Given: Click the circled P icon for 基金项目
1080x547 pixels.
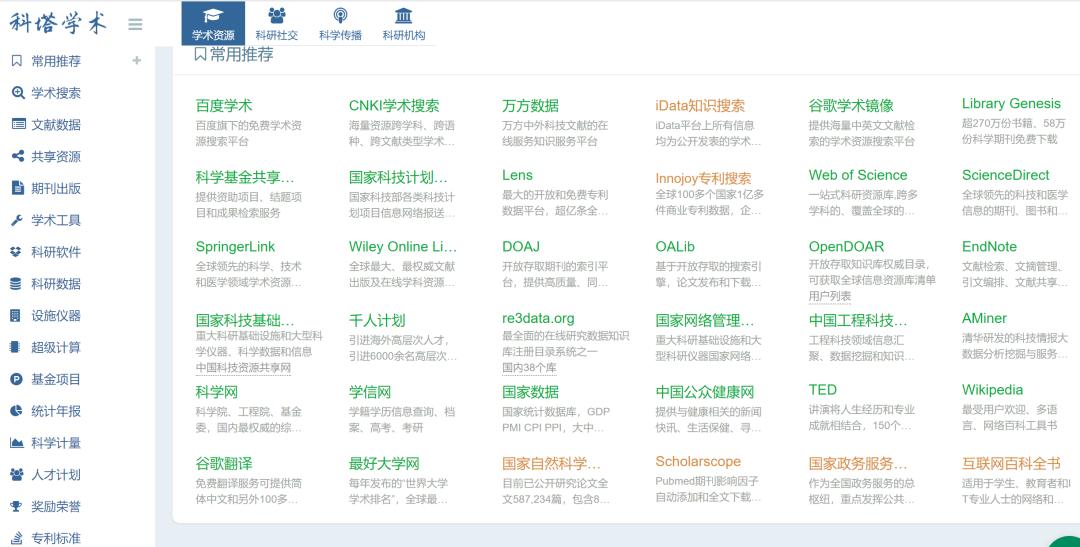Looking at the screenshot, I should (x=17, y=379).
